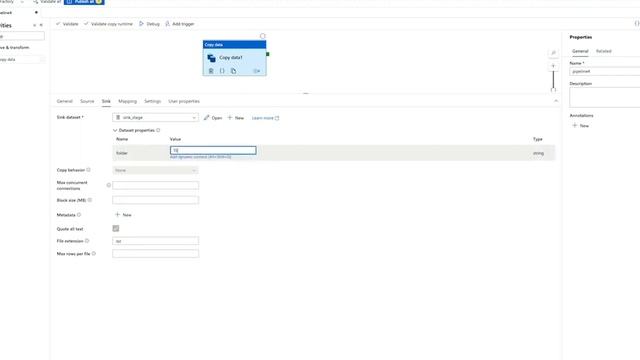Click the pipeline Name field in Properties
This screenshot has height=360, width=640.
(605, 71)
